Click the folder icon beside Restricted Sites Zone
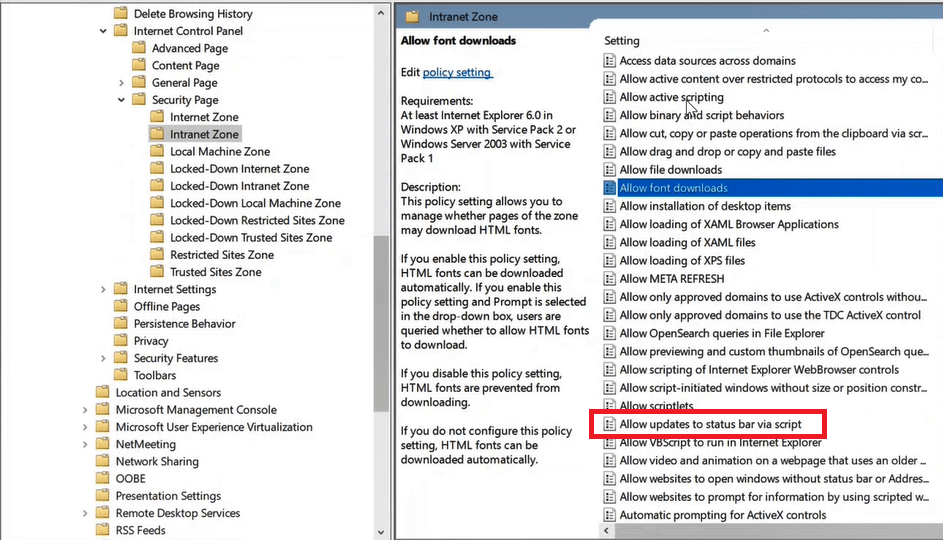 [x=157, y=255]
